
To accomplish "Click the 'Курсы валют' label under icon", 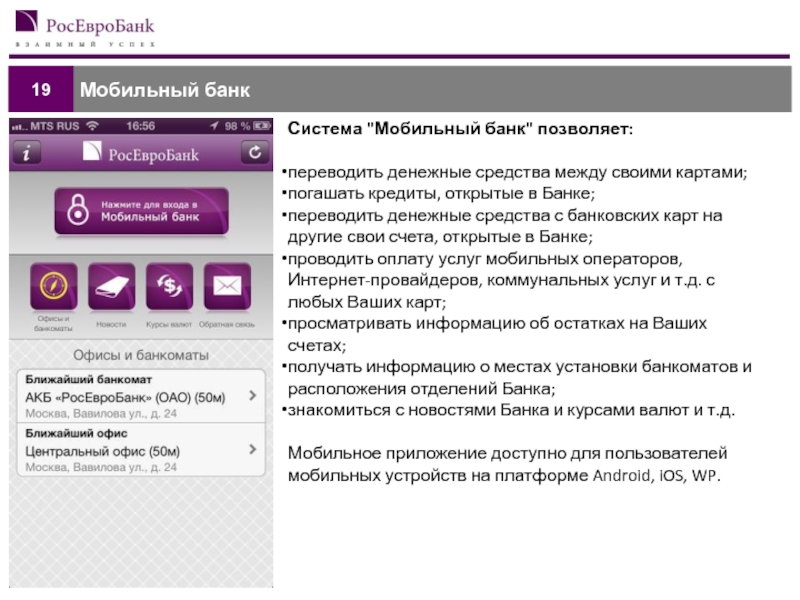I will coord(169,324).
